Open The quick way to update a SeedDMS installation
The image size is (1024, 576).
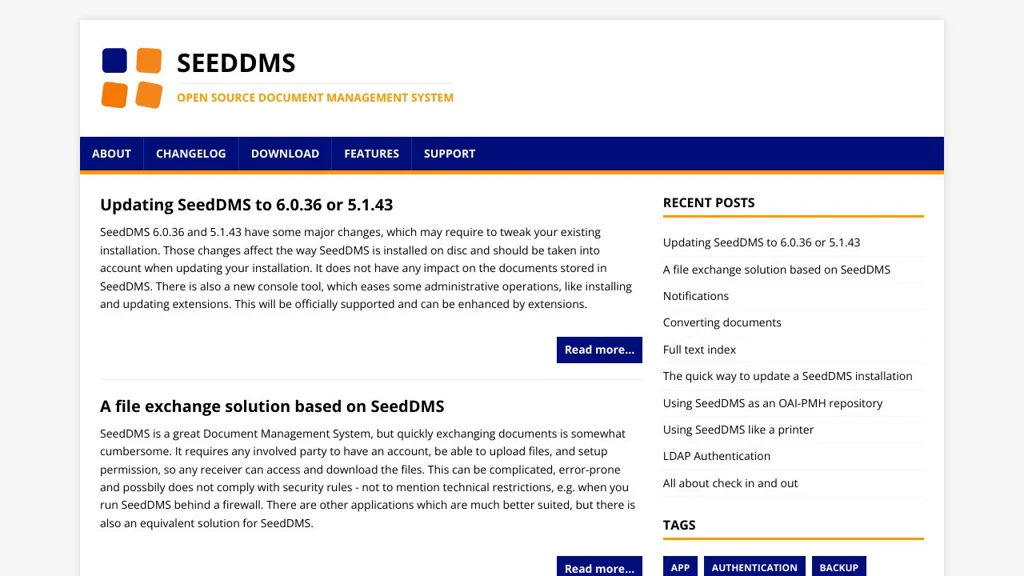[787, 376]
